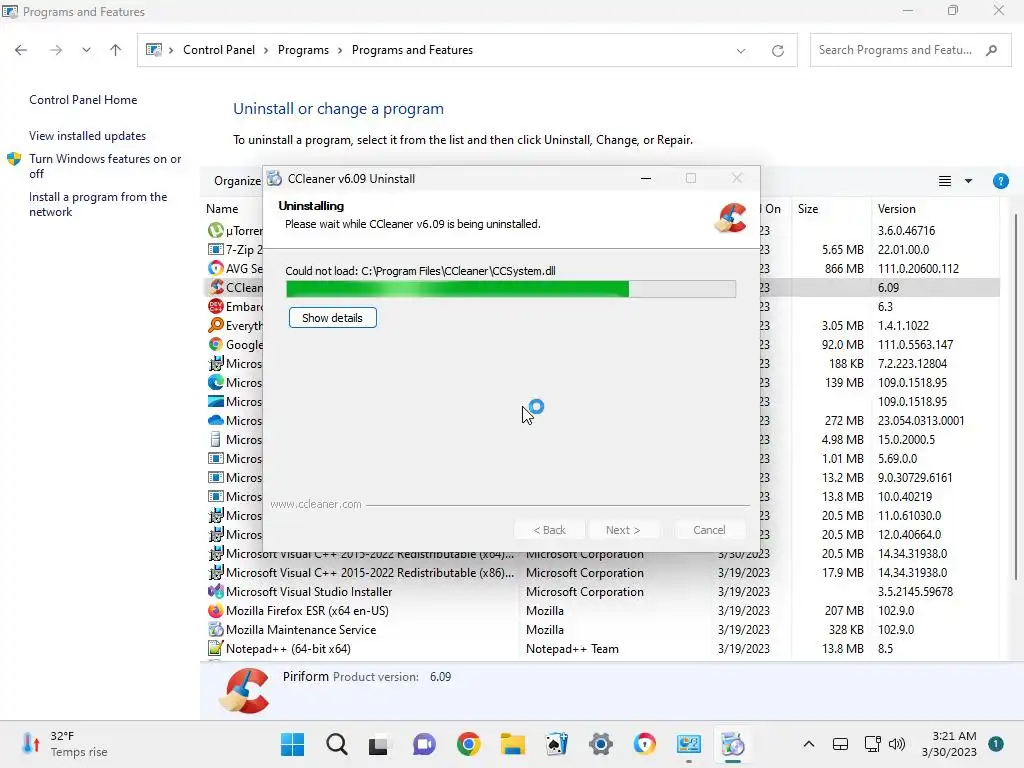Open Task View on the taskbar

tap(378, 744)
